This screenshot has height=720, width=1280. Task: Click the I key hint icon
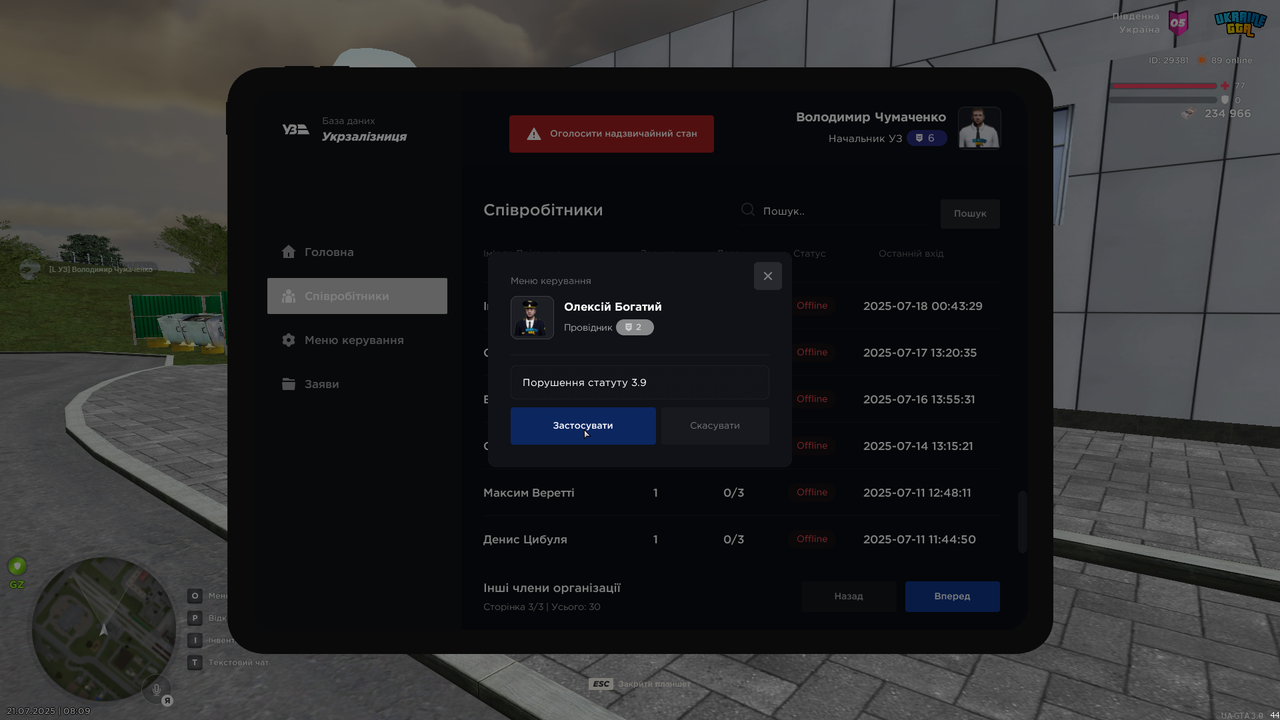[196, 640]
